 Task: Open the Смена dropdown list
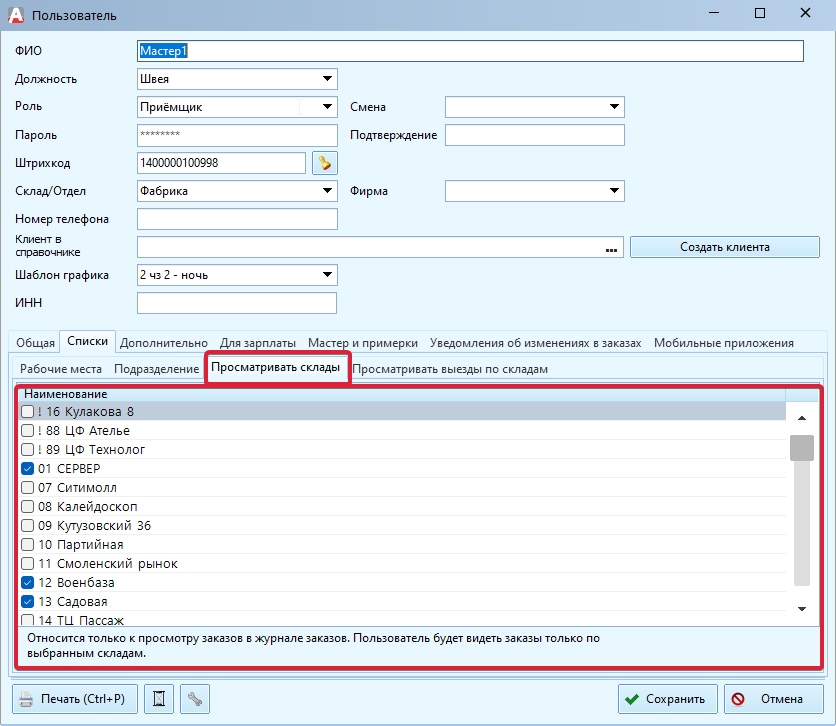pyautogui.click(x=614, y=107)
